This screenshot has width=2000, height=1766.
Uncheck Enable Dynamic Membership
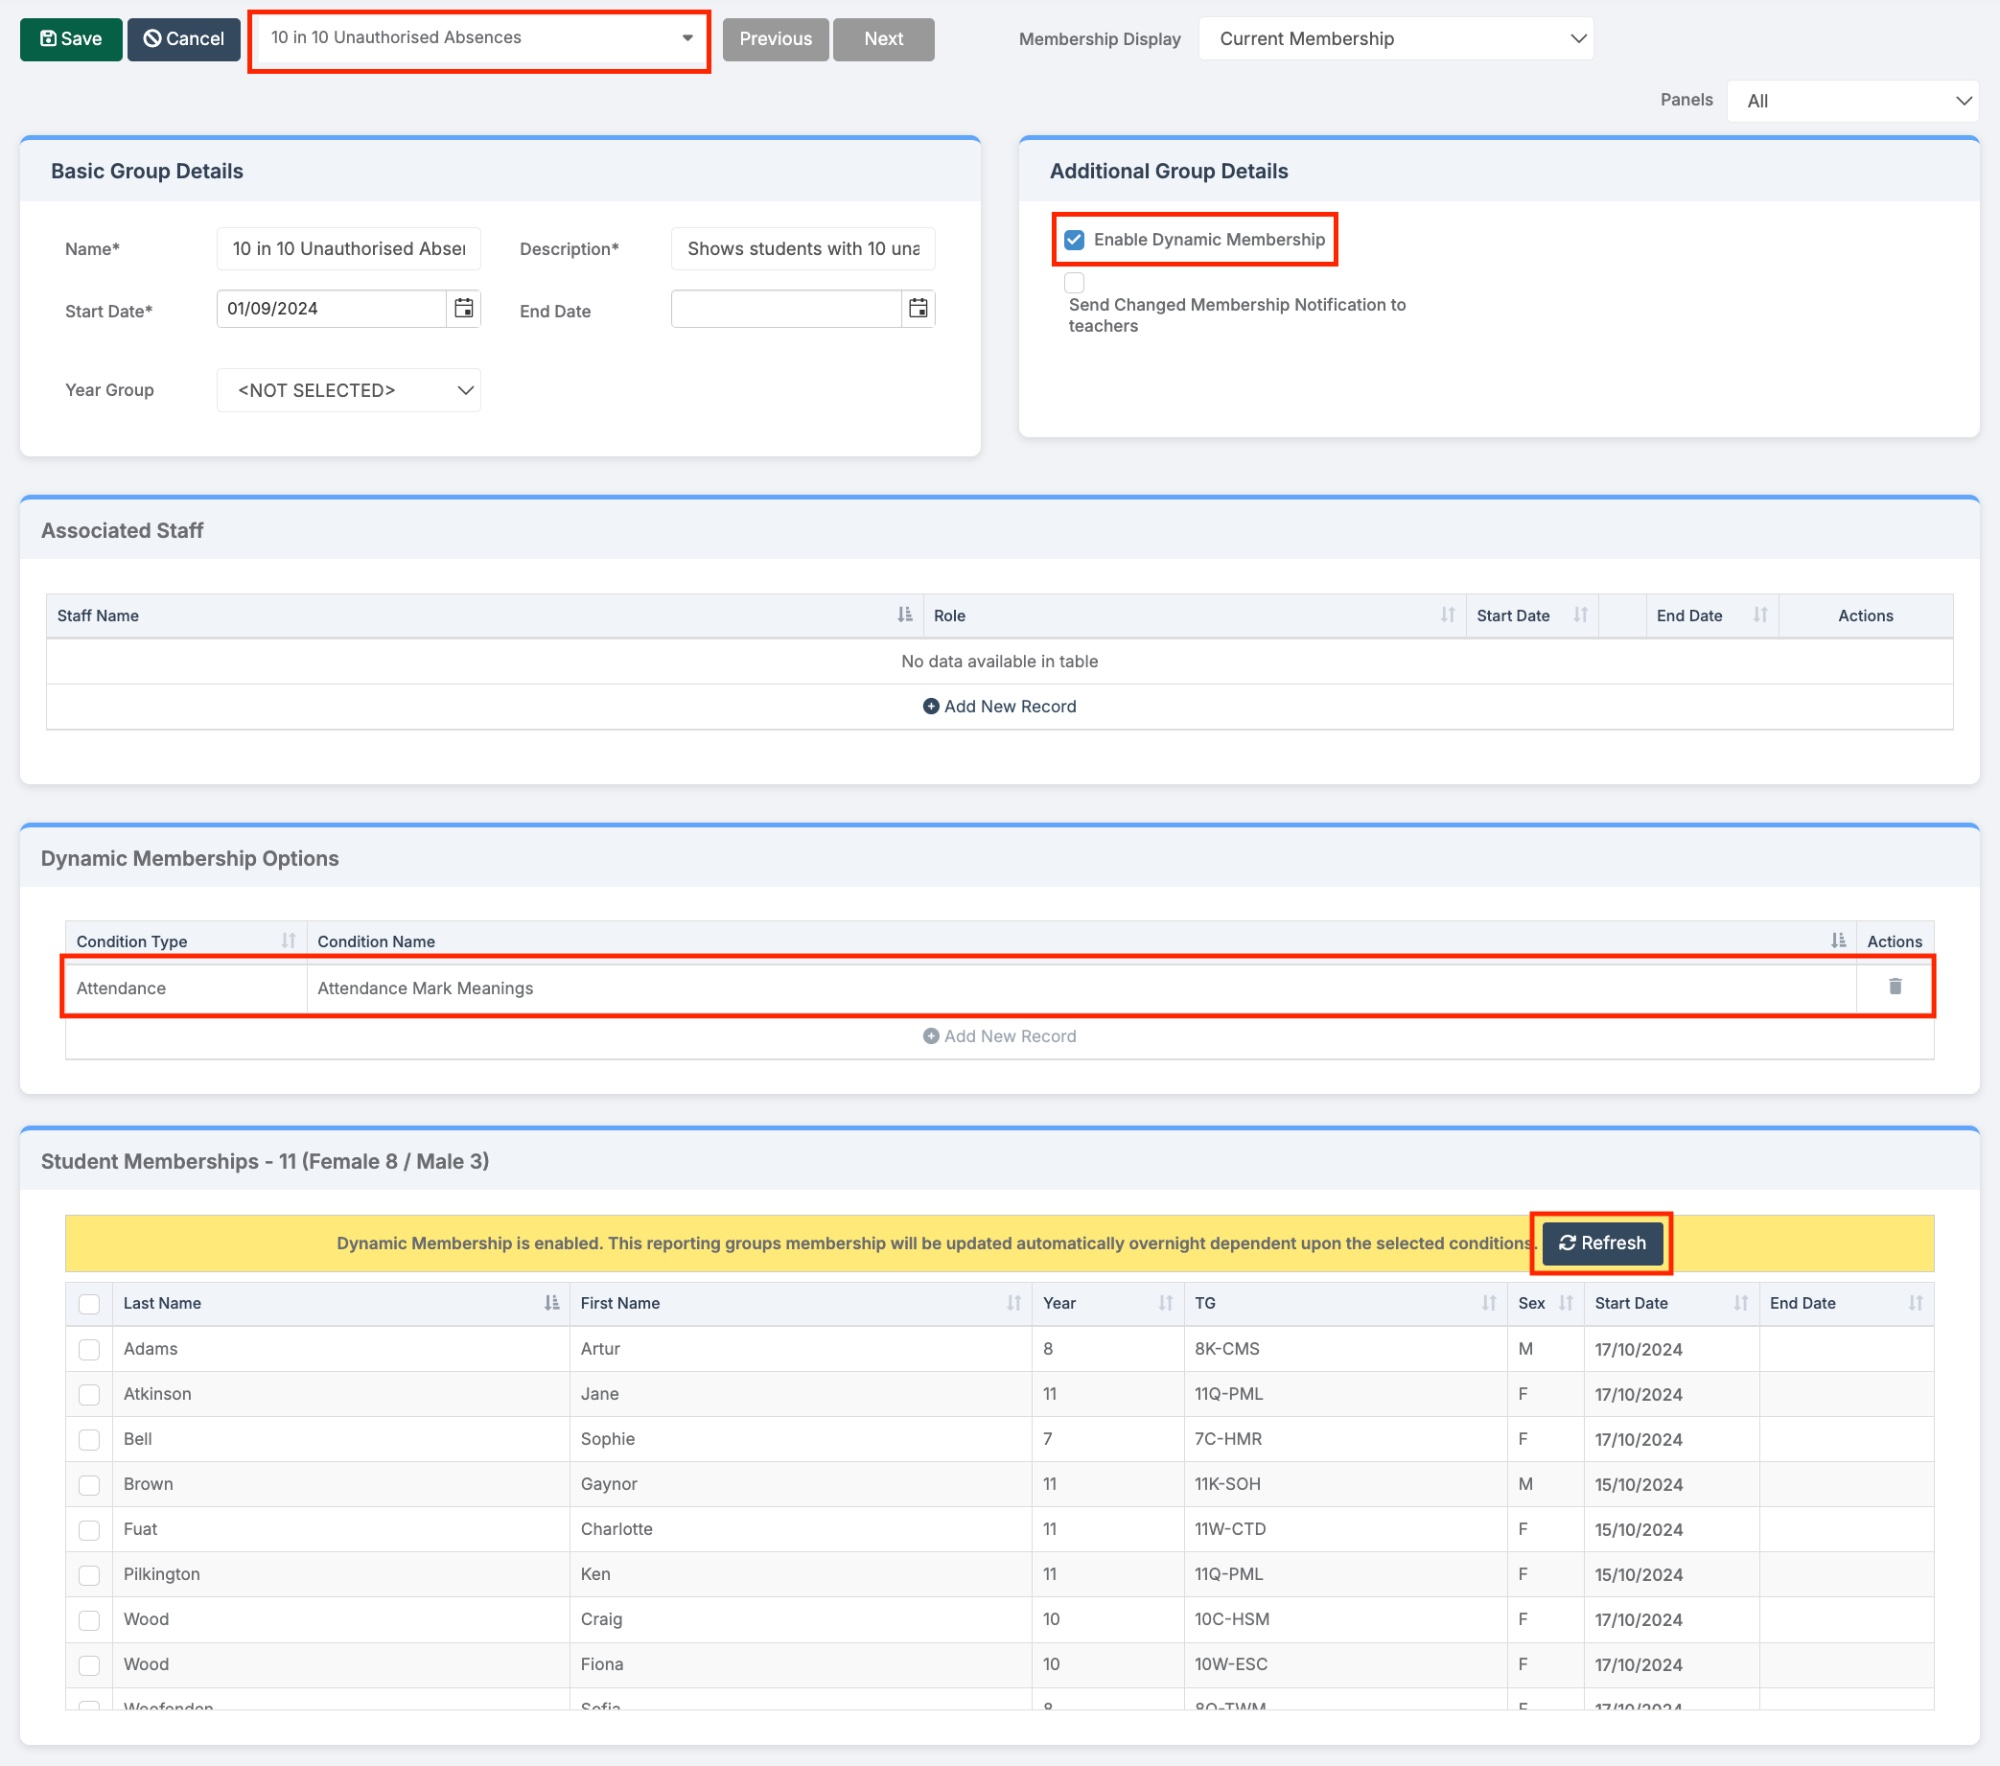pos(1074,240)
